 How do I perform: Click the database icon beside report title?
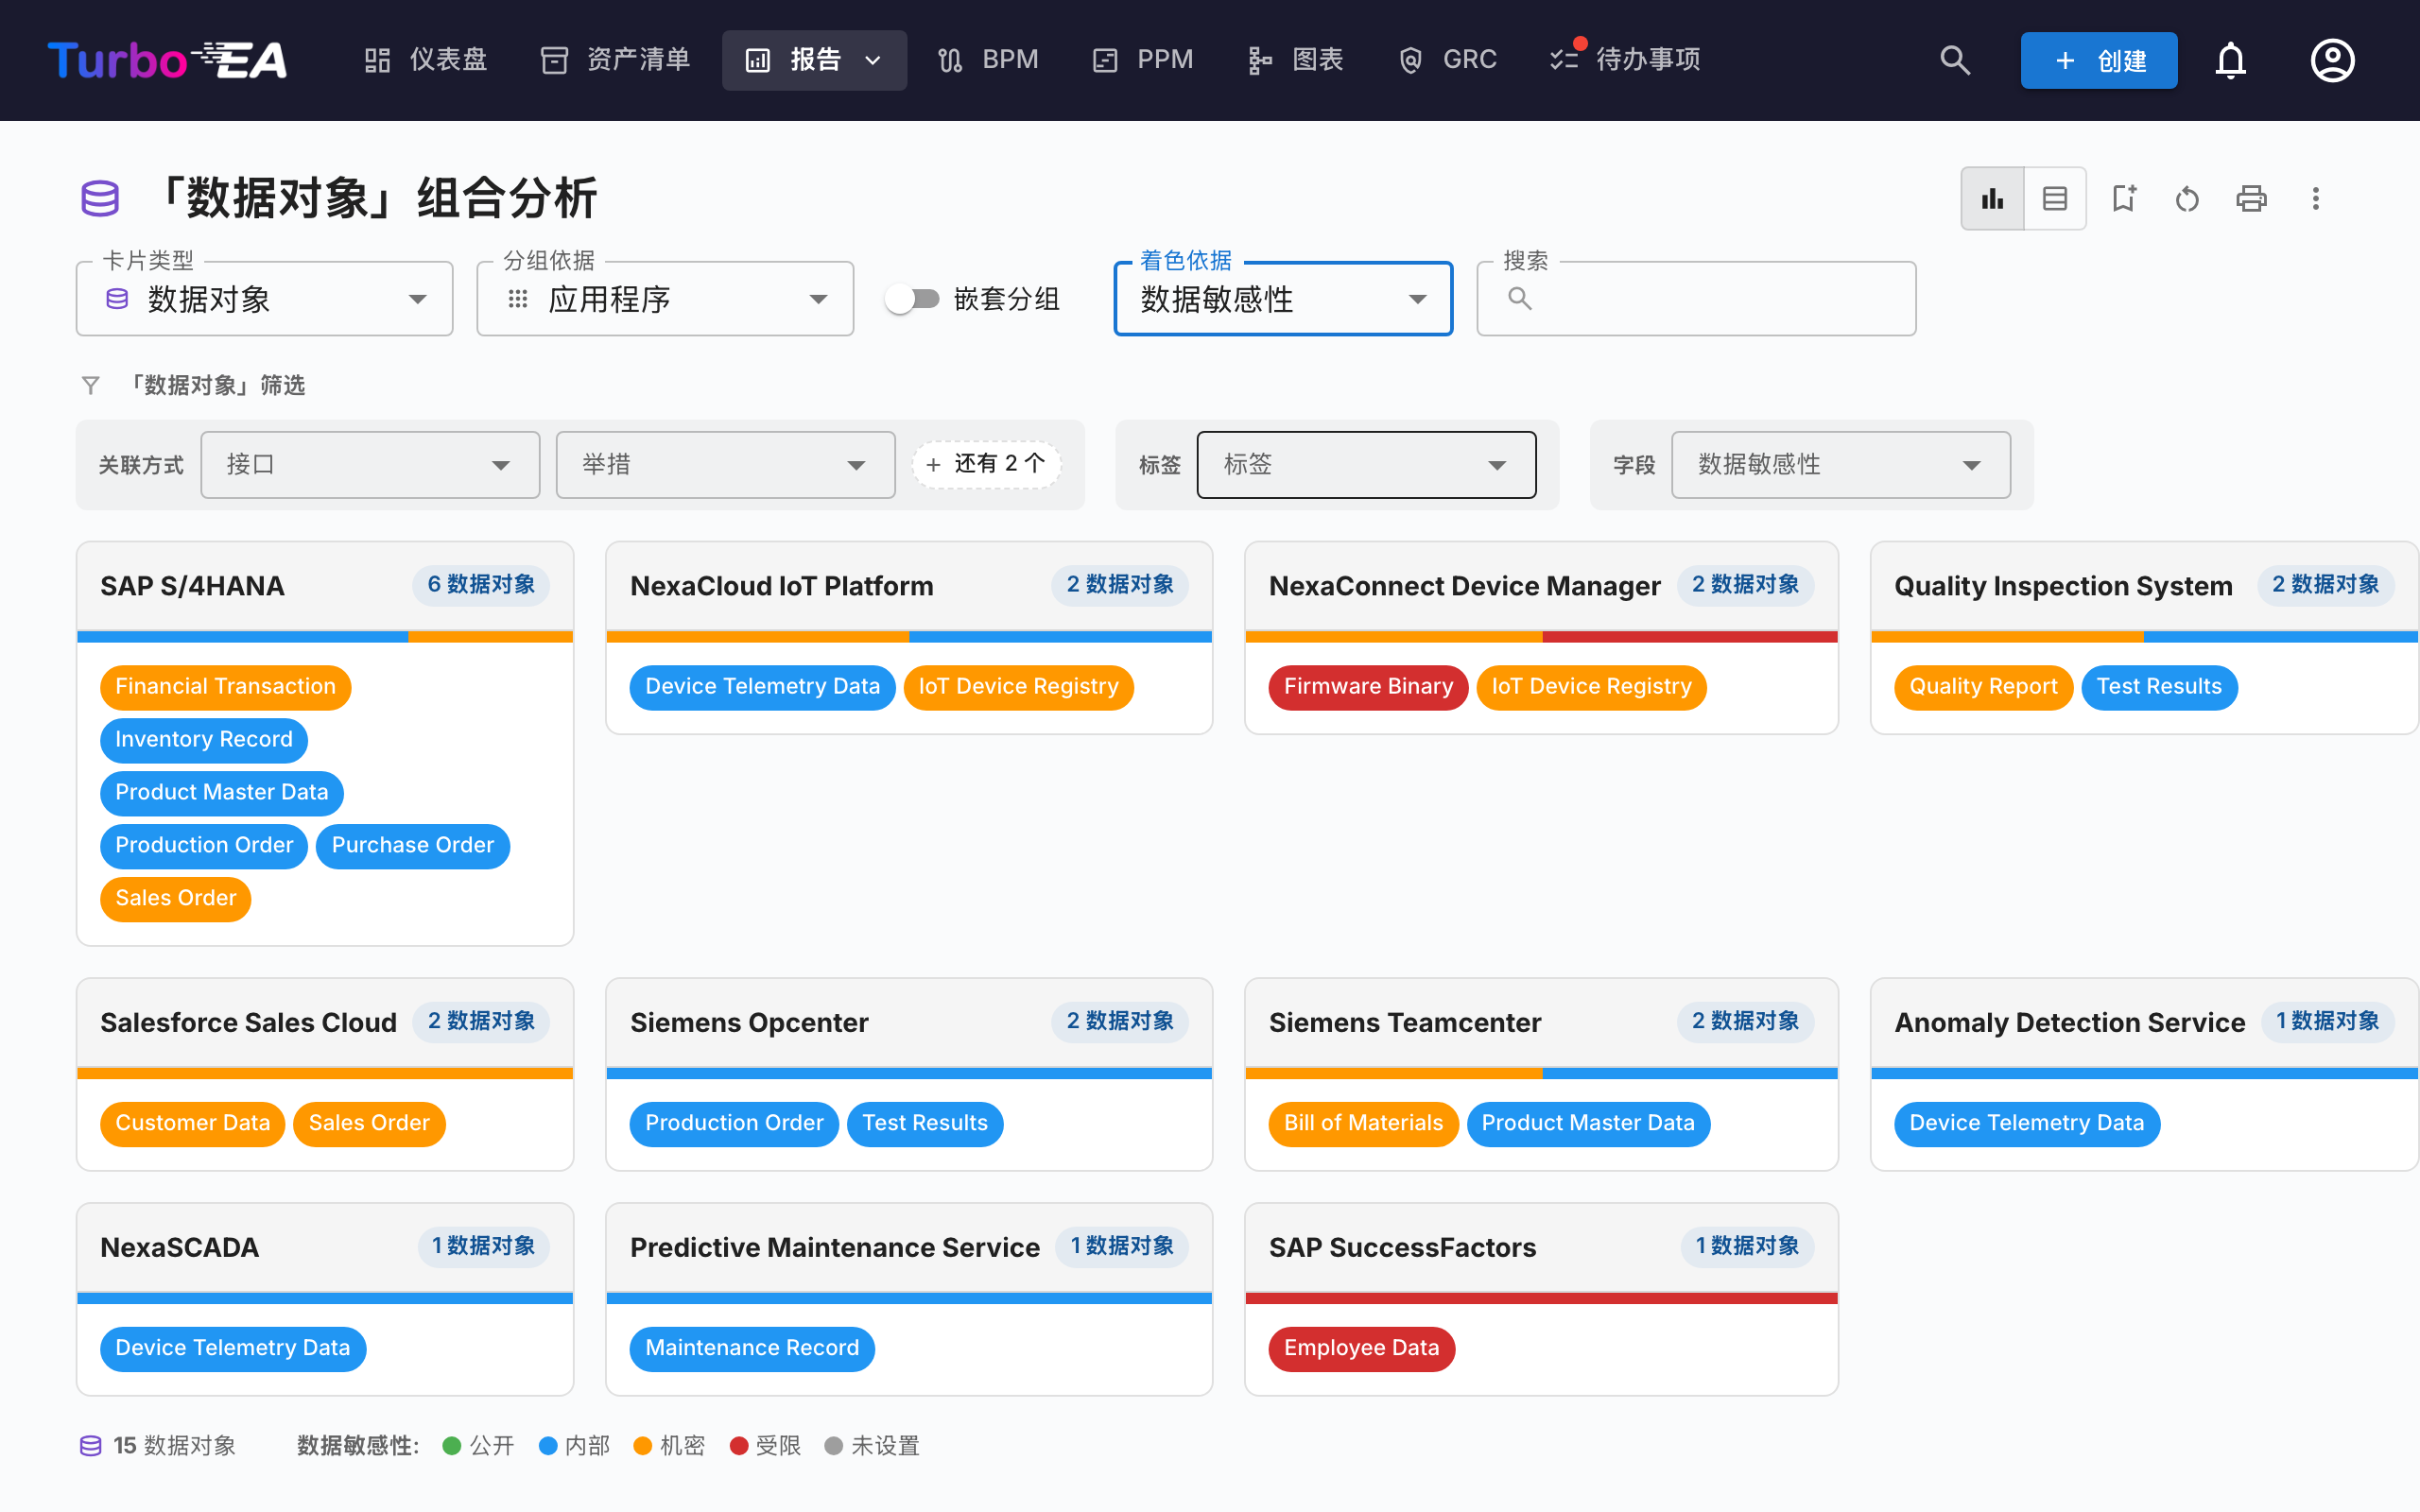100,198
